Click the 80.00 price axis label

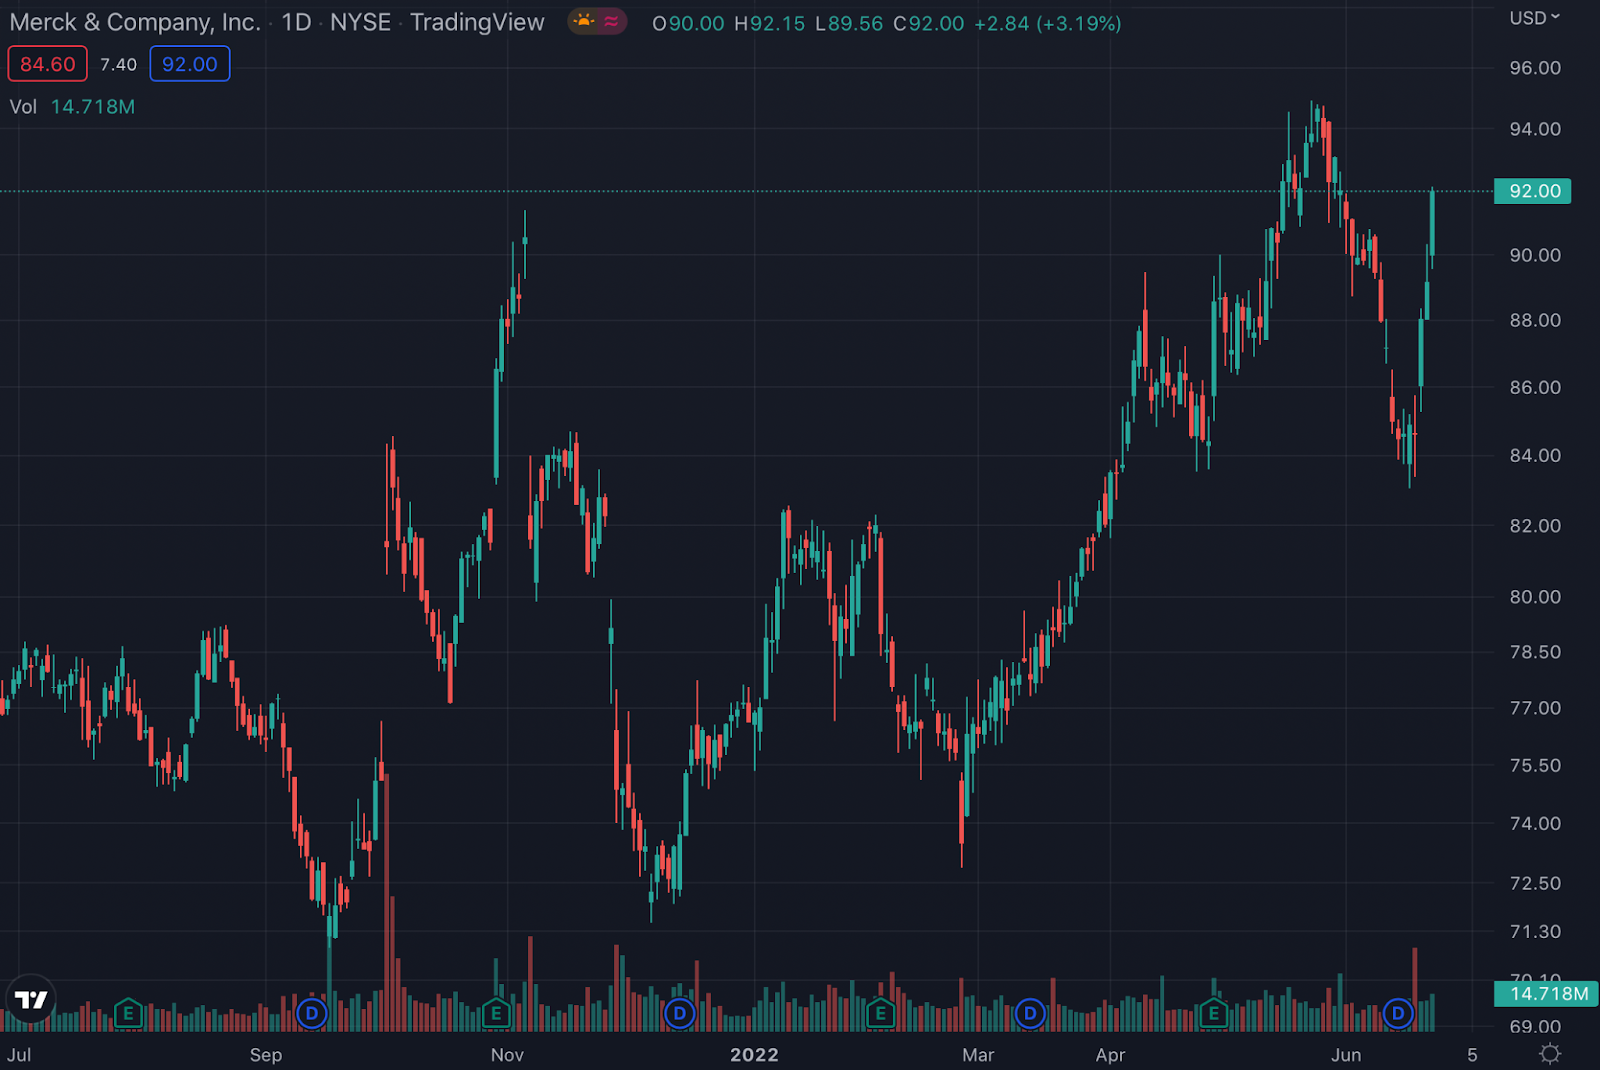[x=1535, y=597]
